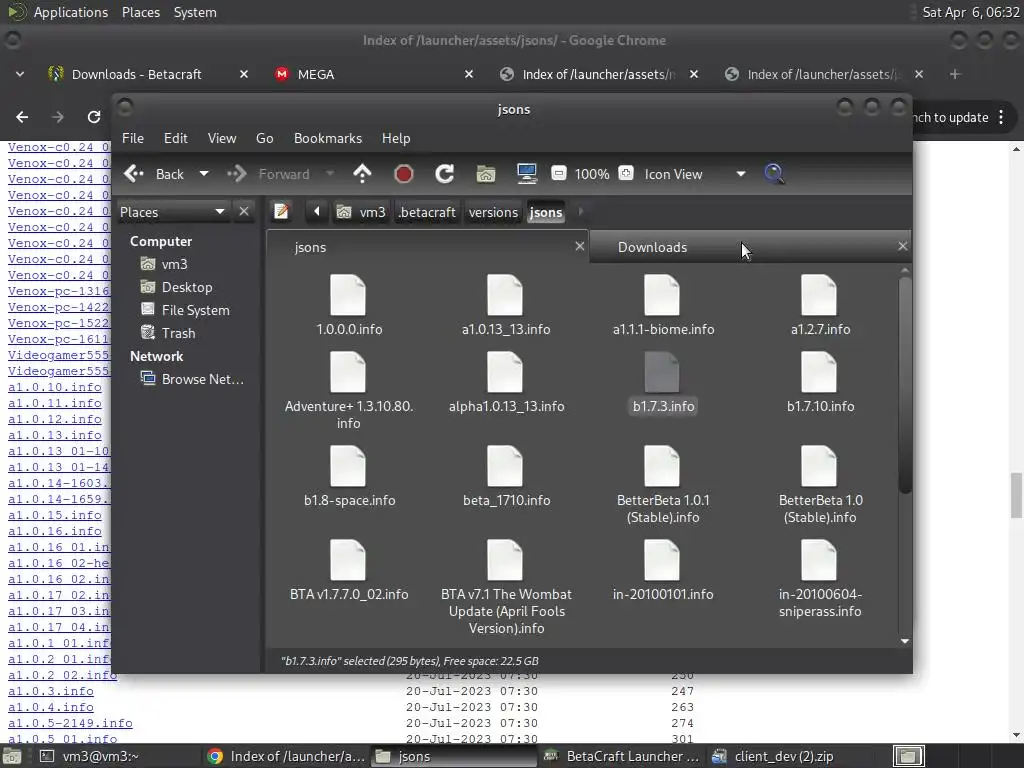Zoom out with the minus icon
This screenshot has width=1024, height=768.
558,173
